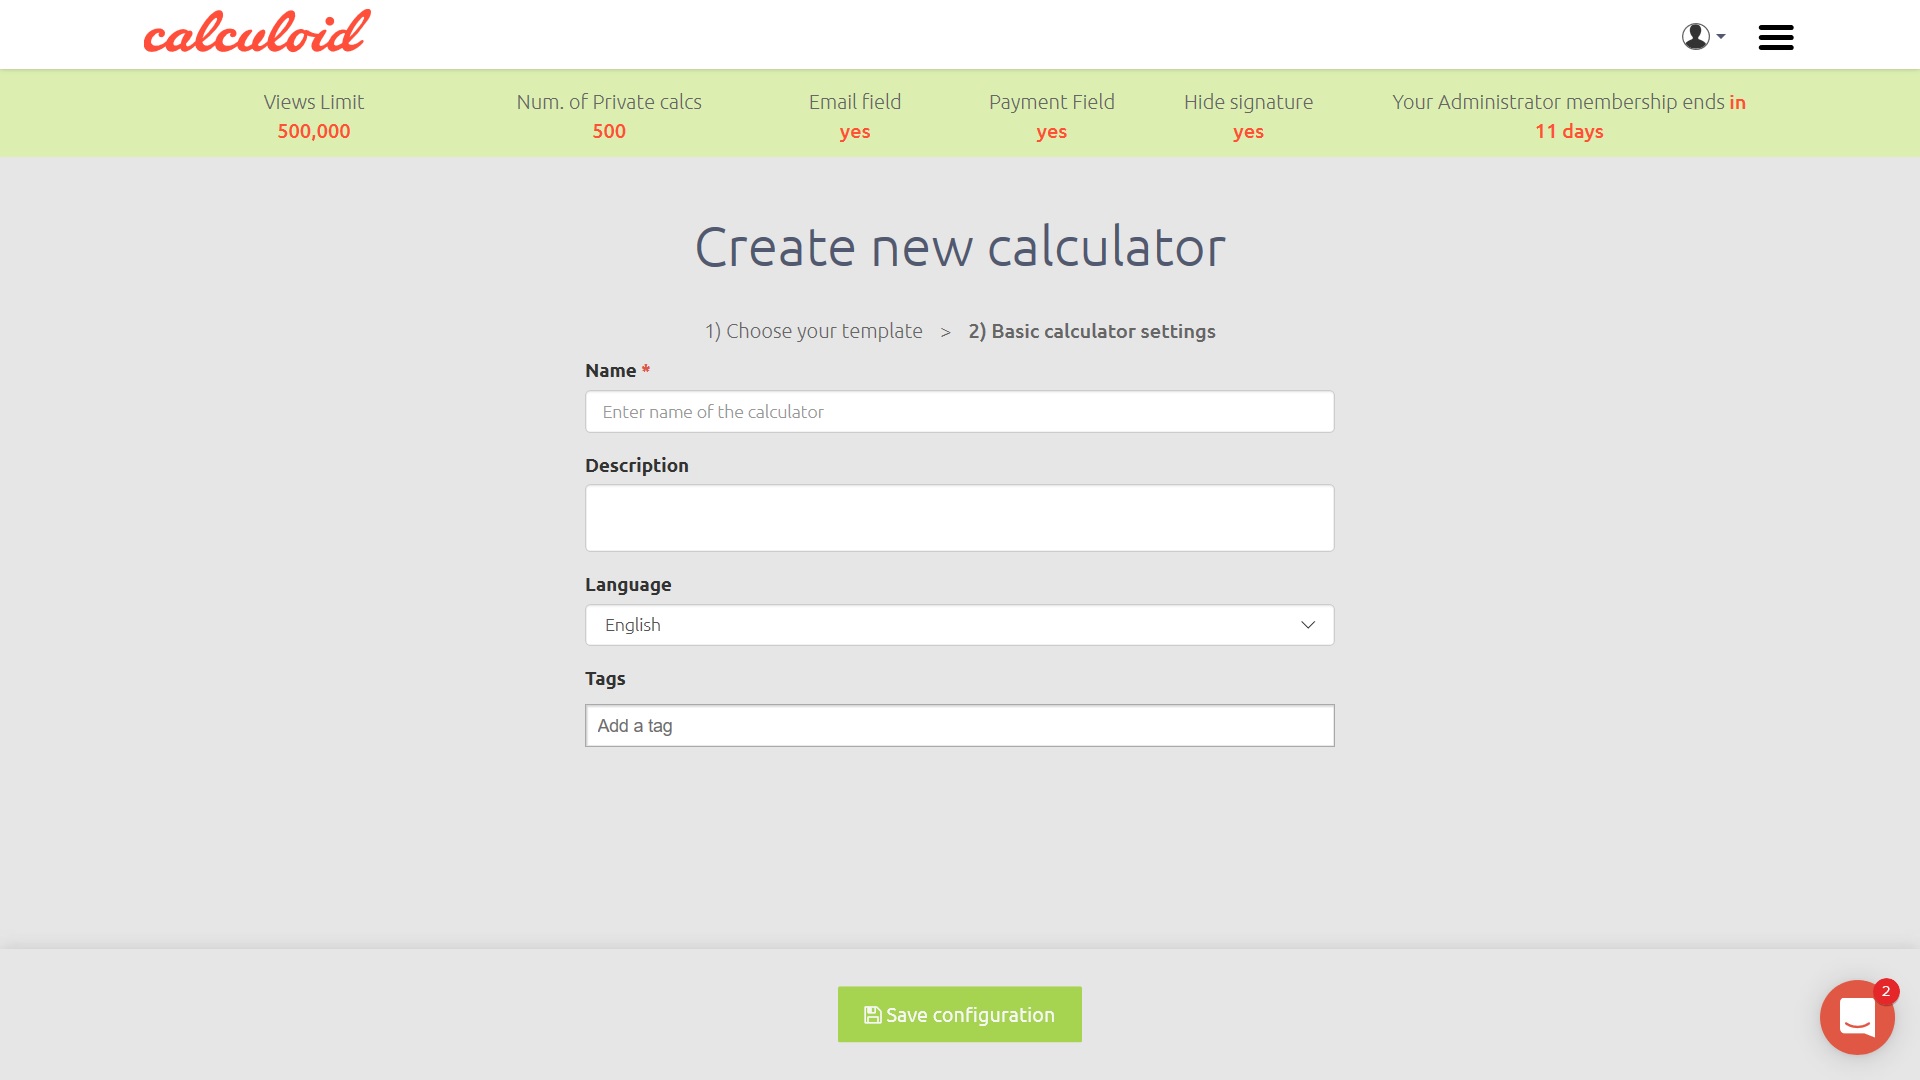Click into the Name input field
Viewport: 1920px width, 1080px height.
[959, 412]
